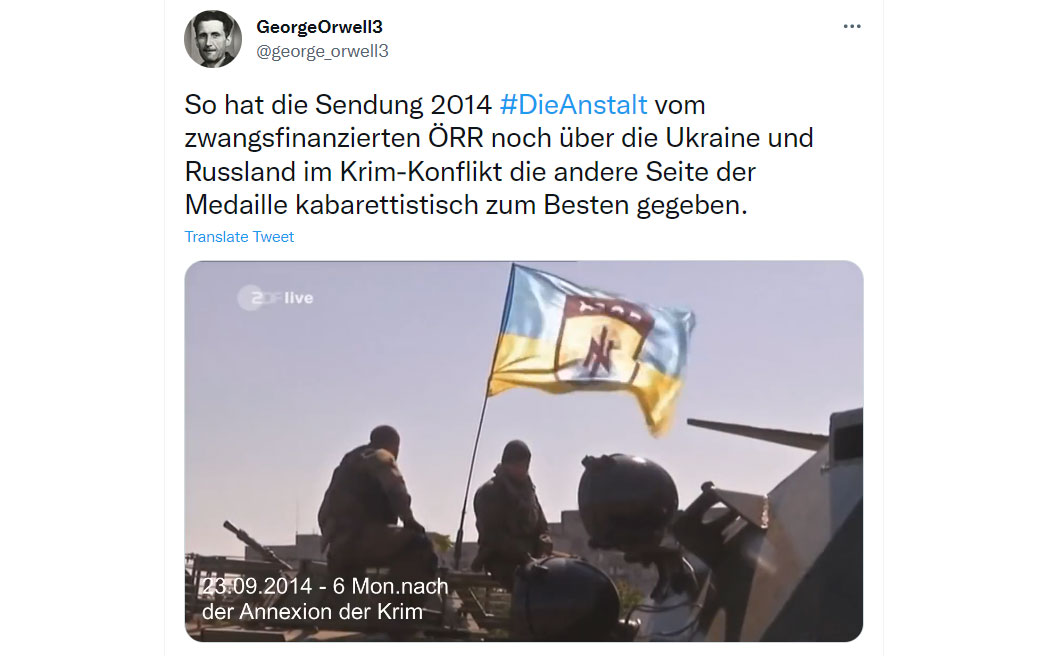This screenshot has height=656, width=1050.
Task: Click the video caption text '23.09.2014 - 6 Mon.nach'
Action: [325, 586]
